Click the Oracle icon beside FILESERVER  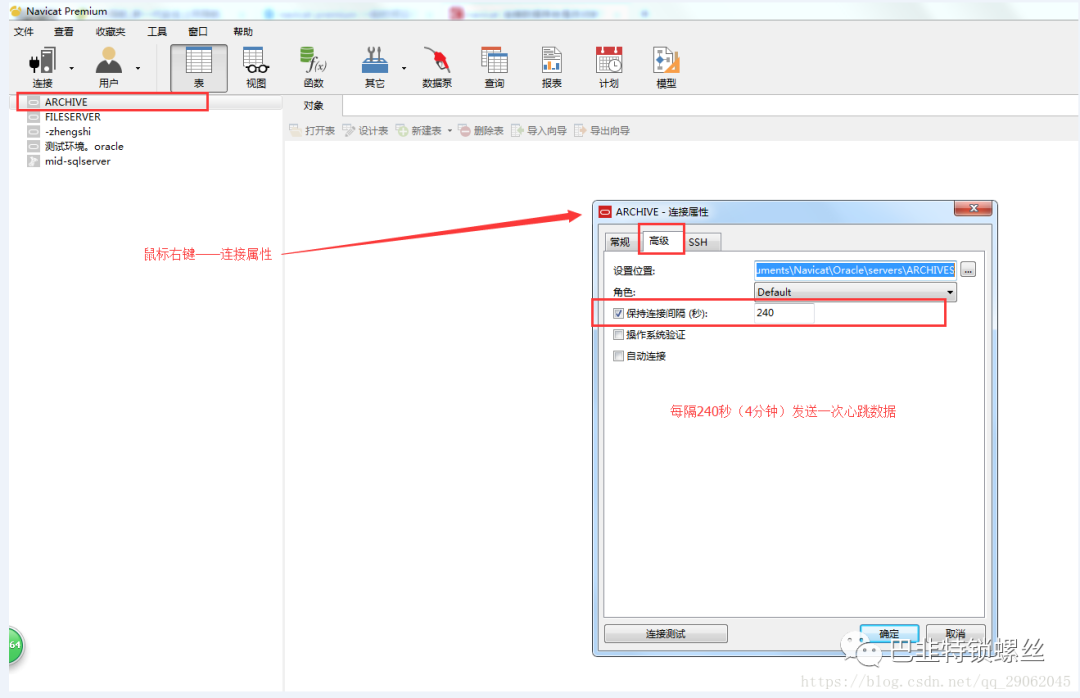pyautogui.click(x=33, y=117)
